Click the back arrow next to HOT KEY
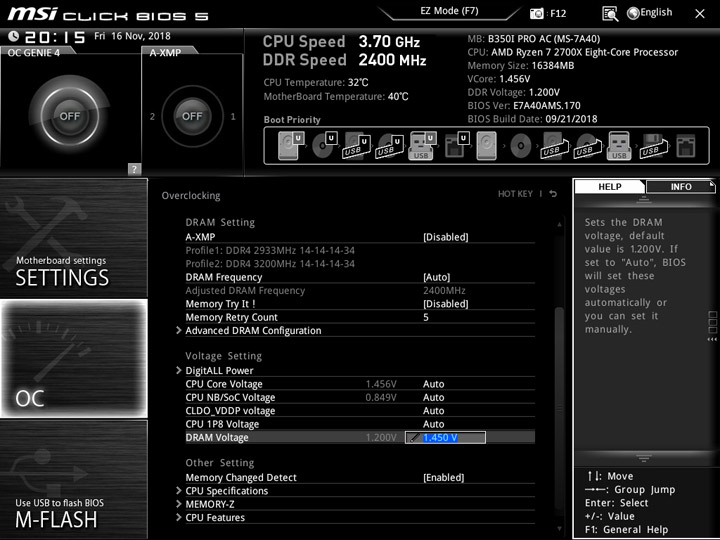The width and height of the screenshot is (720, 540). pyautogui.click(x=553, y=194)
